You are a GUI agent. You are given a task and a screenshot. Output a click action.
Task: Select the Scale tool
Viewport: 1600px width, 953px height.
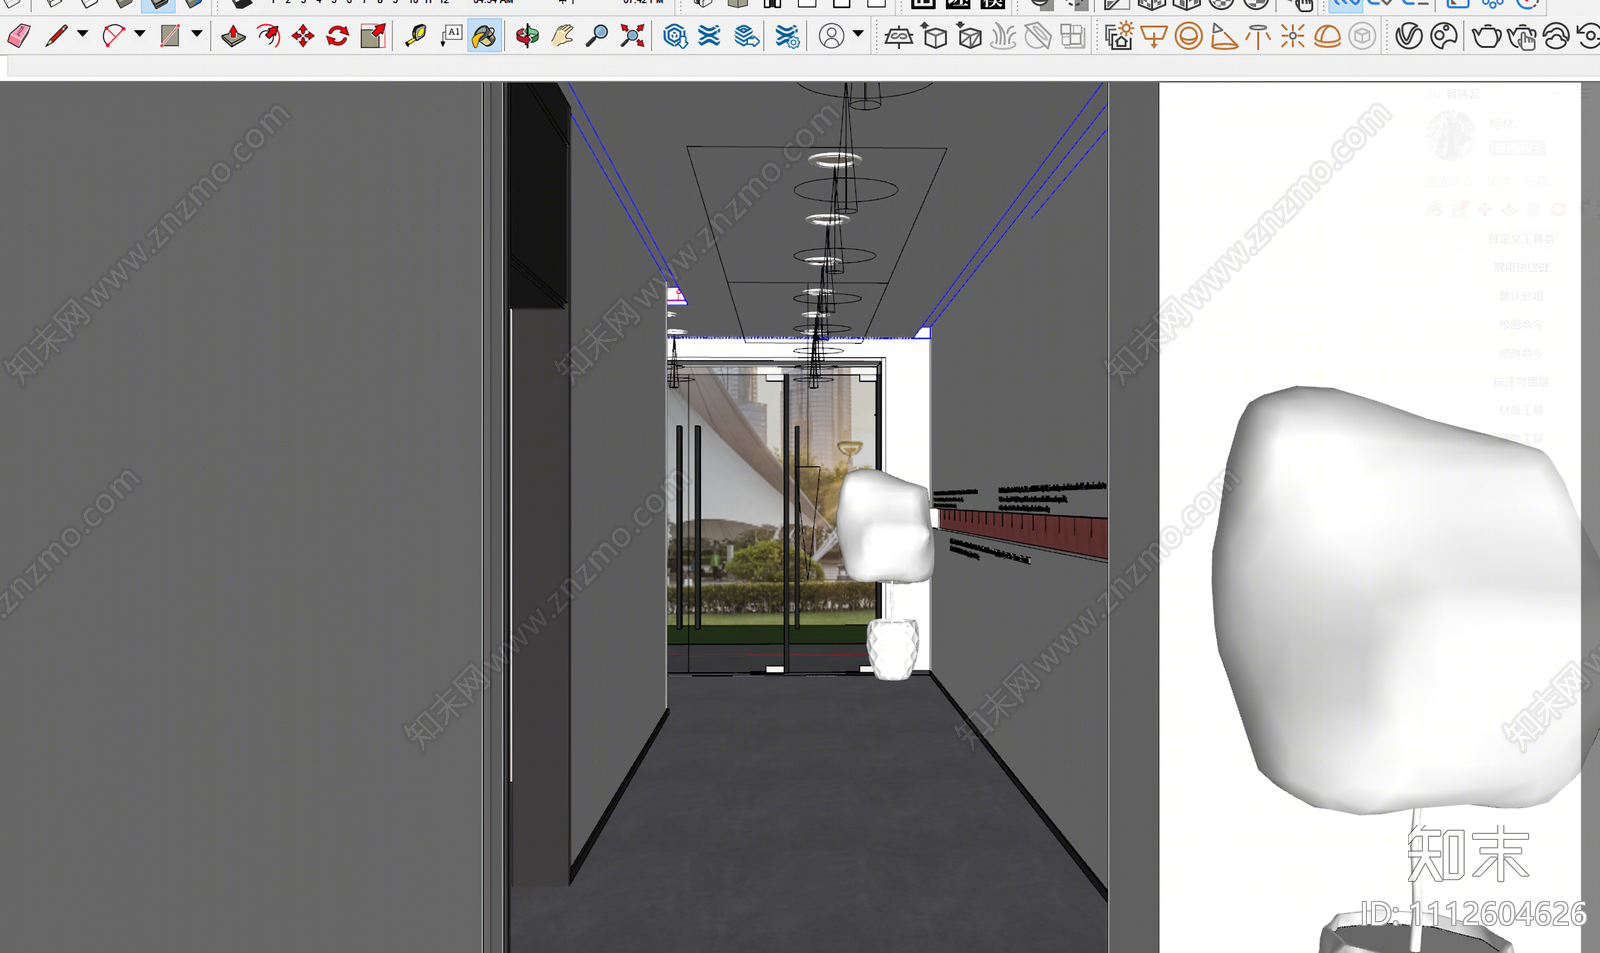pyautogui.click(x=373, y=37)
